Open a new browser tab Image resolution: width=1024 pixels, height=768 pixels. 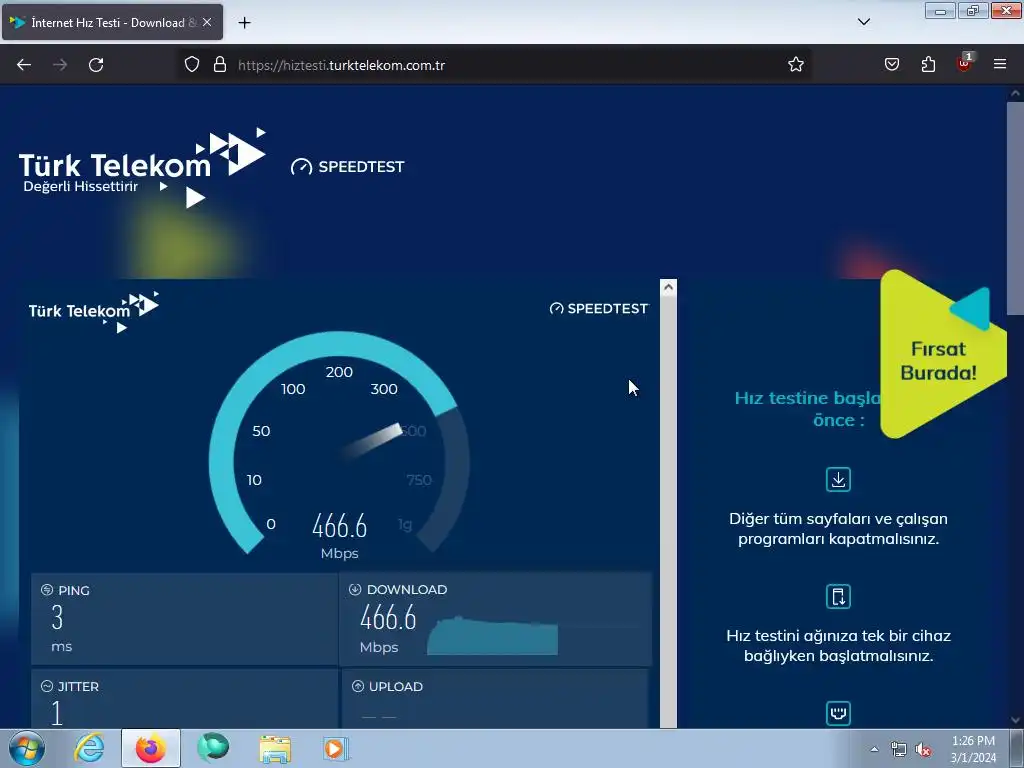coord(244,23)
